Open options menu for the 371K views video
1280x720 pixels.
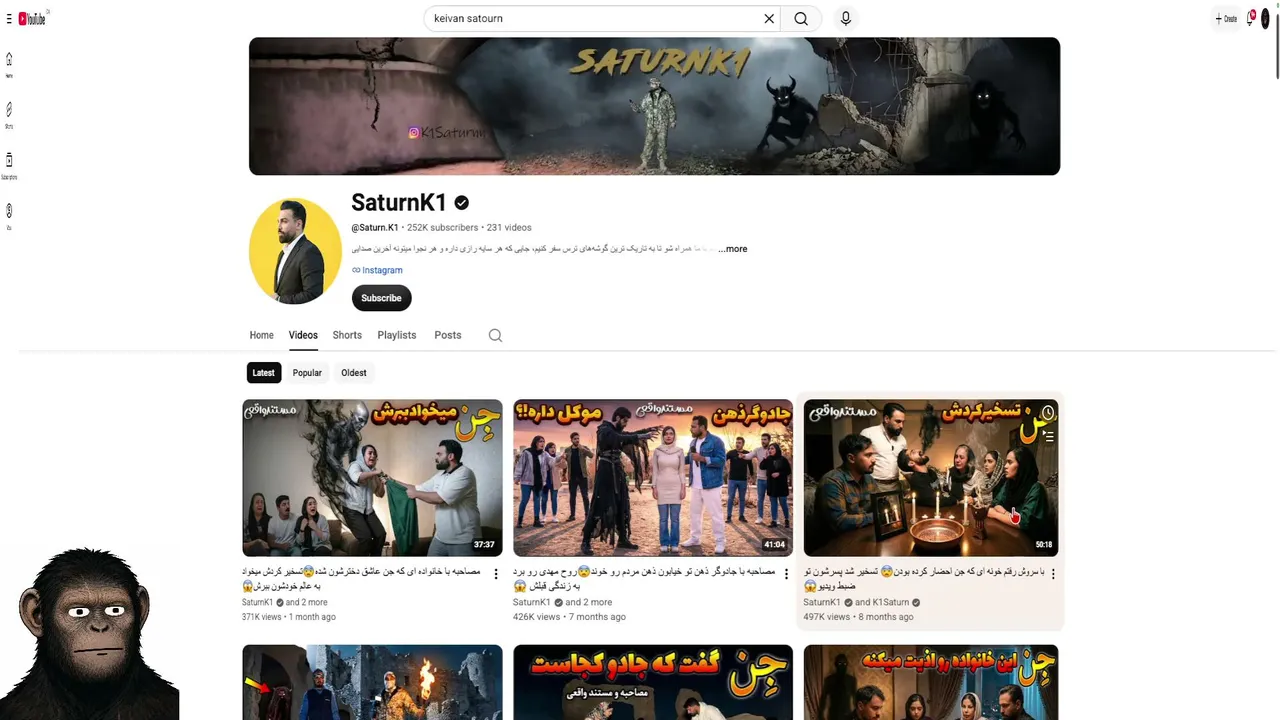(x=495, y=574)
